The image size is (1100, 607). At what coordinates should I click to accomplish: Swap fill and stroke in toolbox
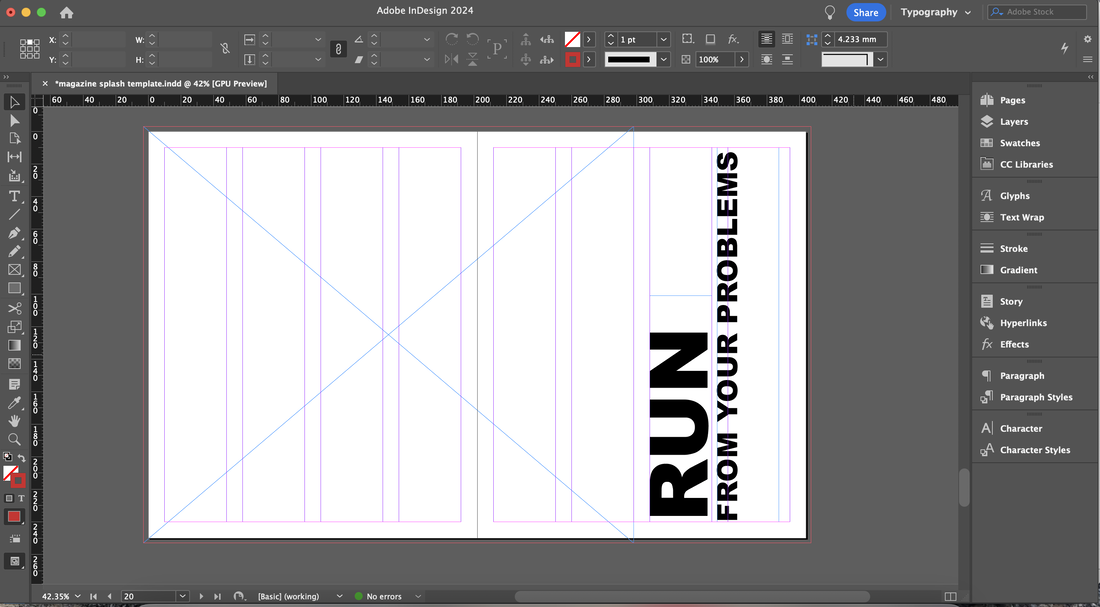pos(21,458)
